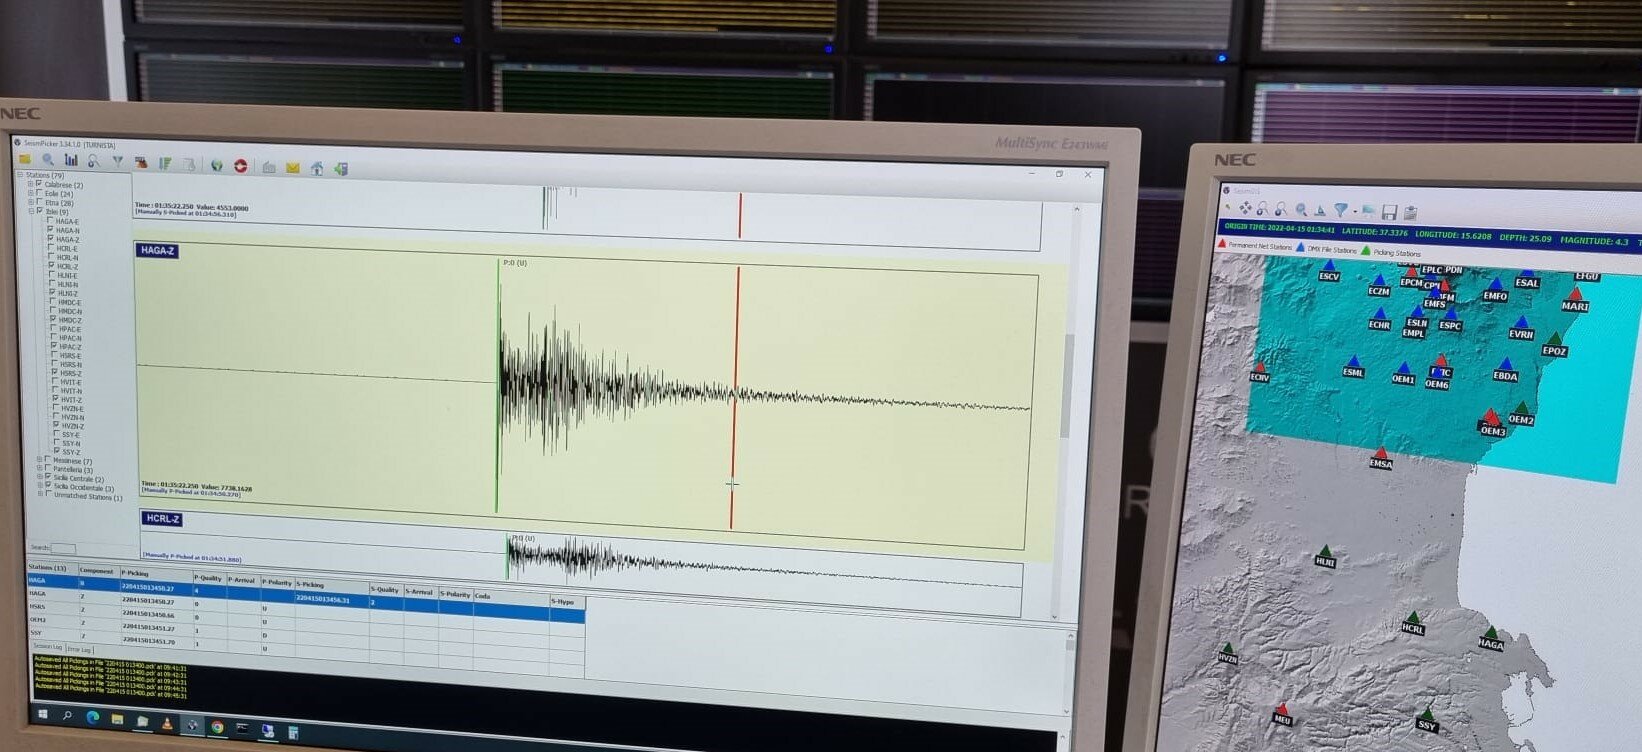Click the magnifier search icon in SeismPicker toolbar
Image resolution: width=1642 pixels, height=752 pixels.
pos(48,160)
